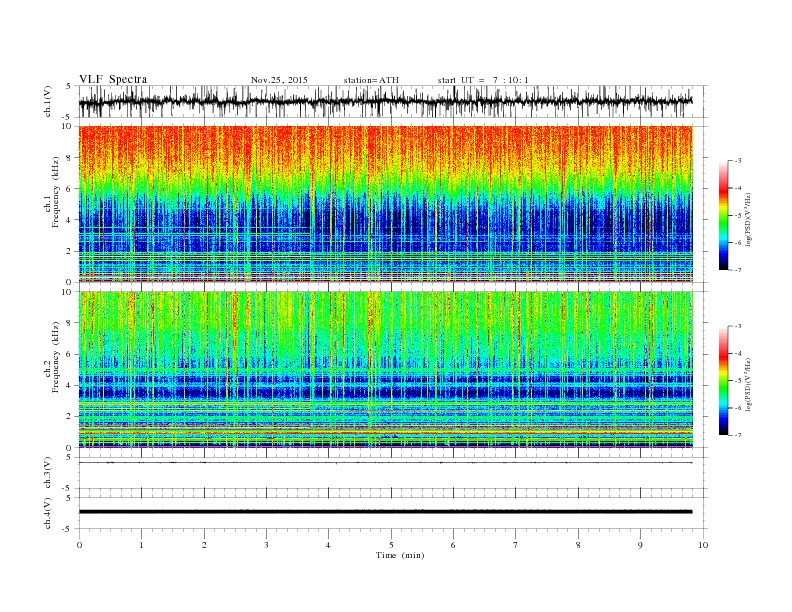Click the "ch.3(V)" axis label
The image size is (792, 612).
48,473
